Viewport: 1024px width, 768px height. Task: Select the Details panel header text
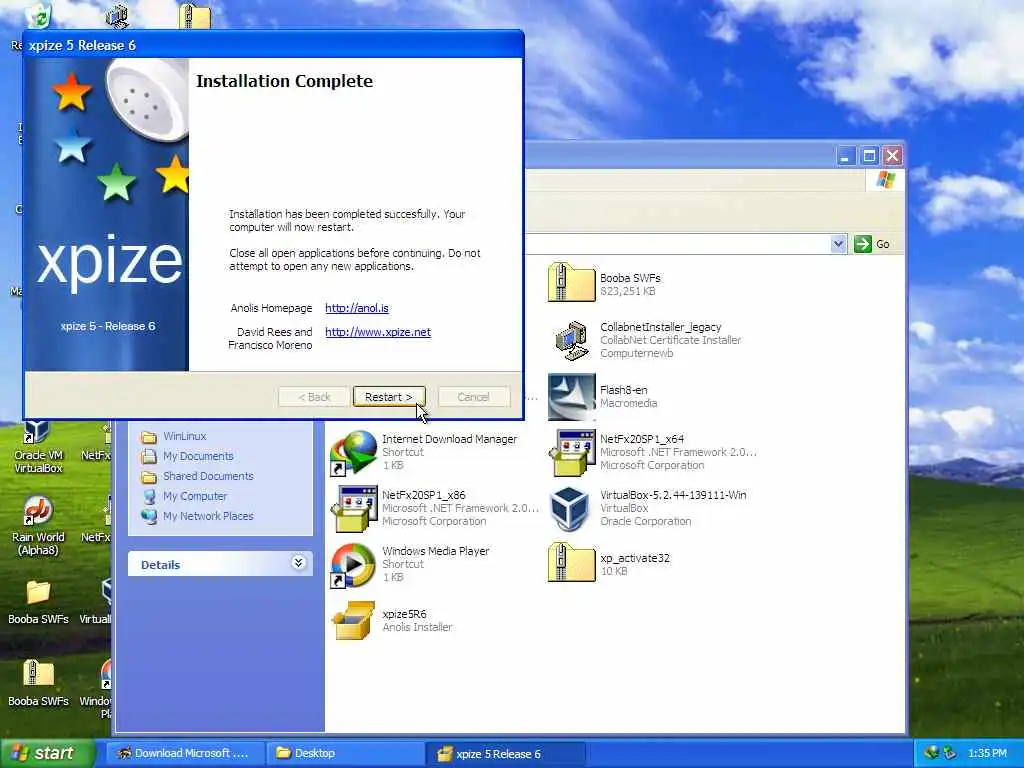pos(160,565)
